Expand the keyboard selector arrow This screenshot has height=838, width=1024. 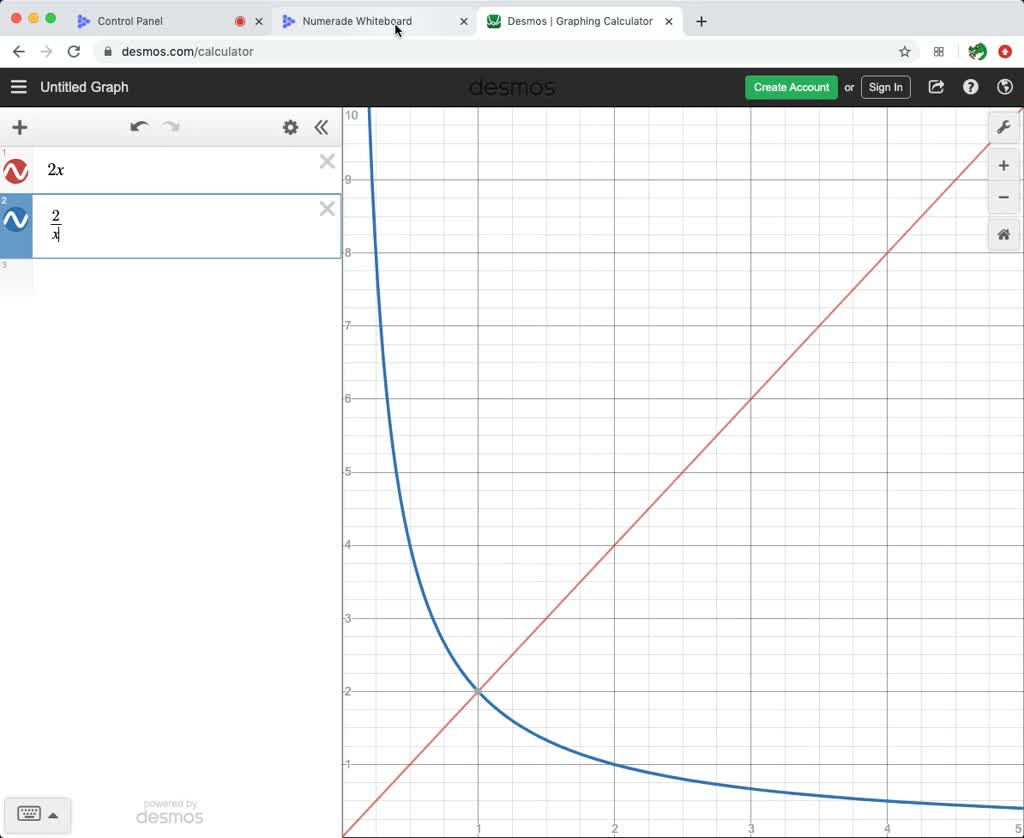pos(55,814)
